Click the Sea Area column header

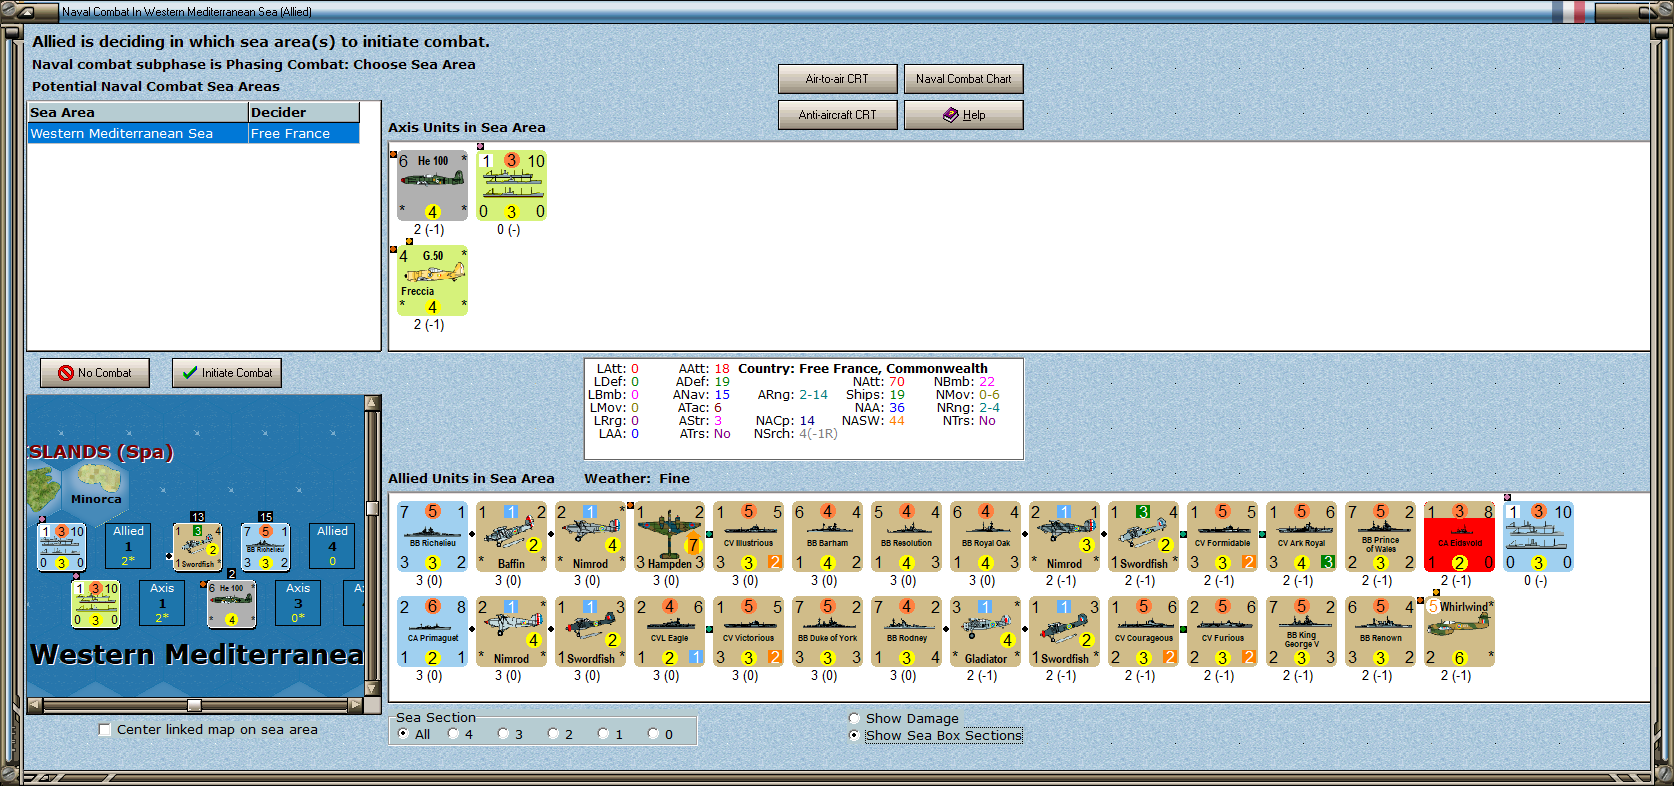point(138,112)
